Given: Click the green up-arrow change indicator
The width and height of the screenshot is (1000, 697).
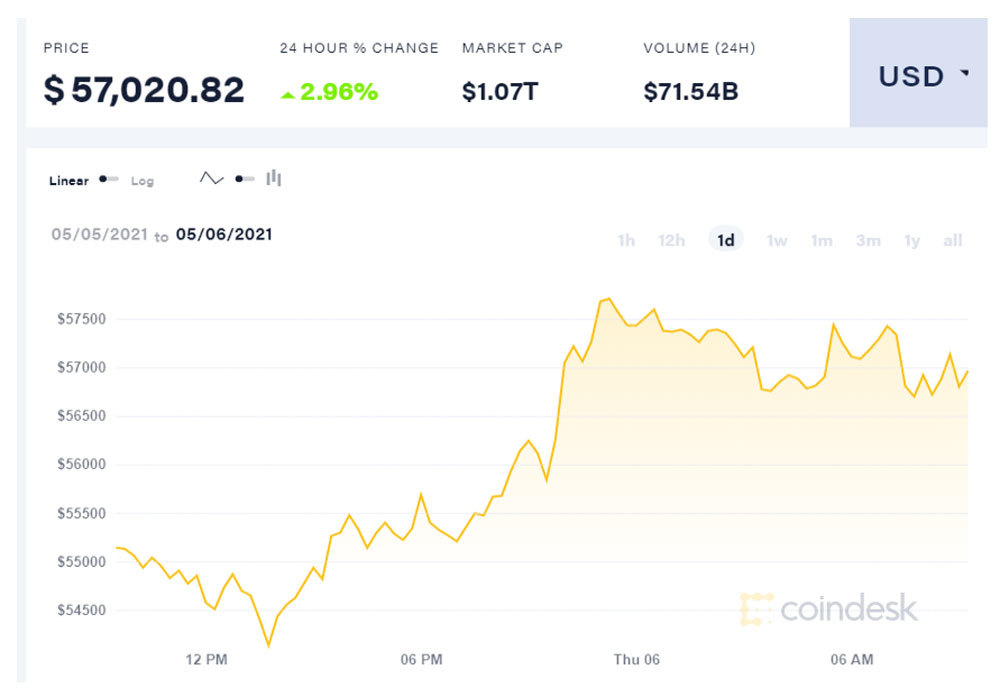Looking at the screenshot, I should pyautogui.click(x=288, y=94).
